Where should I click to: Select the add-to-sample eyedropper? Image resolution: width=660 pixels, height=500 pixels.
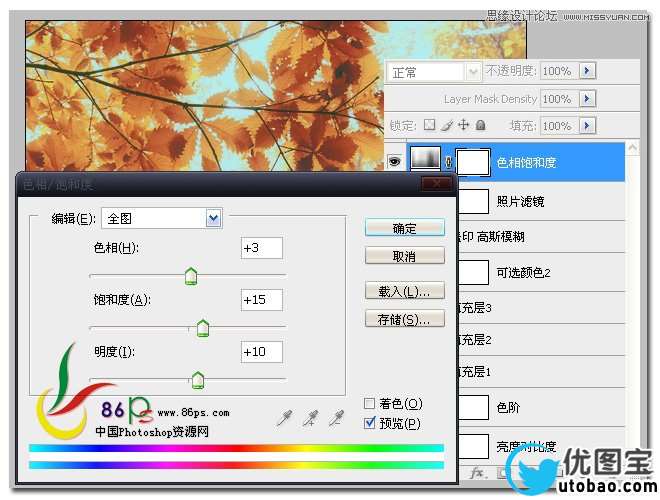pyautogui.click(x=311, y=418)
